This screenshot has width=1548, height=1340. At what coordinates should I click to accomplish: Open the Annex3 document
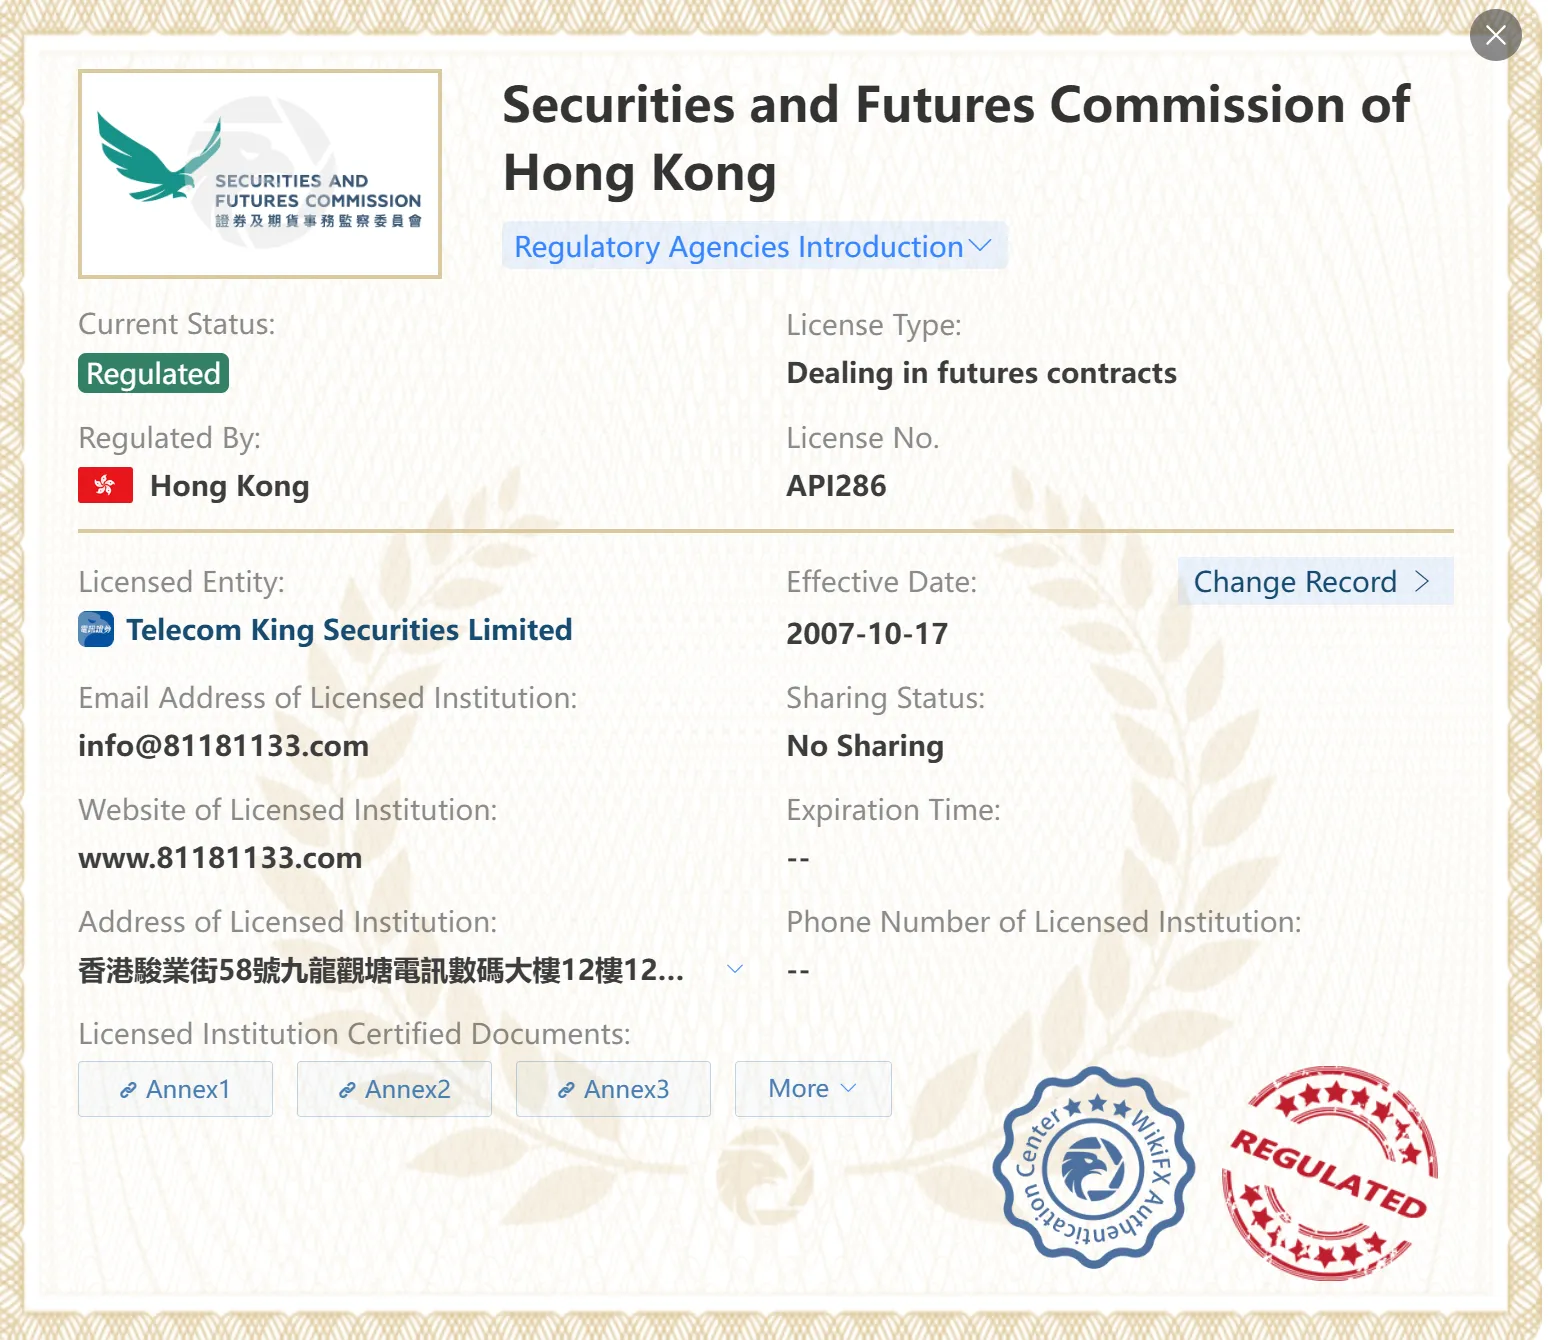pyautogui.click(x=613, y=1089)
